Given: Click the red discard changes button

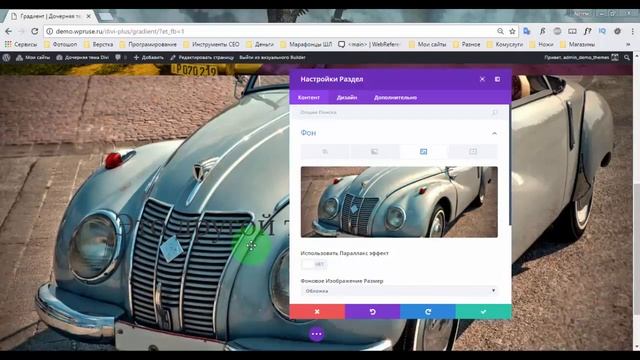Looking at the screenshot, I should tap(317, 311).
